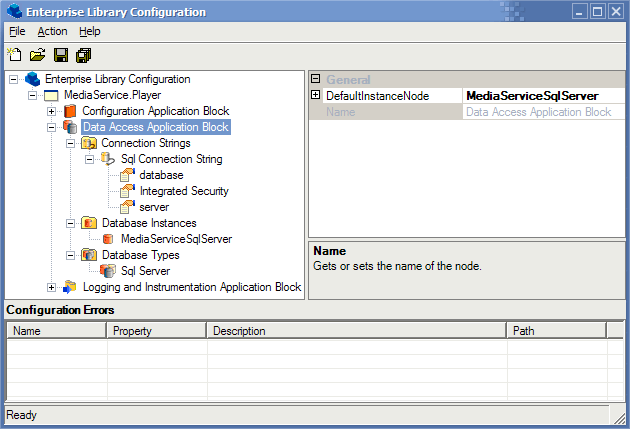Click the MediaServiceSqlServer instance icon

pos(108,239)
